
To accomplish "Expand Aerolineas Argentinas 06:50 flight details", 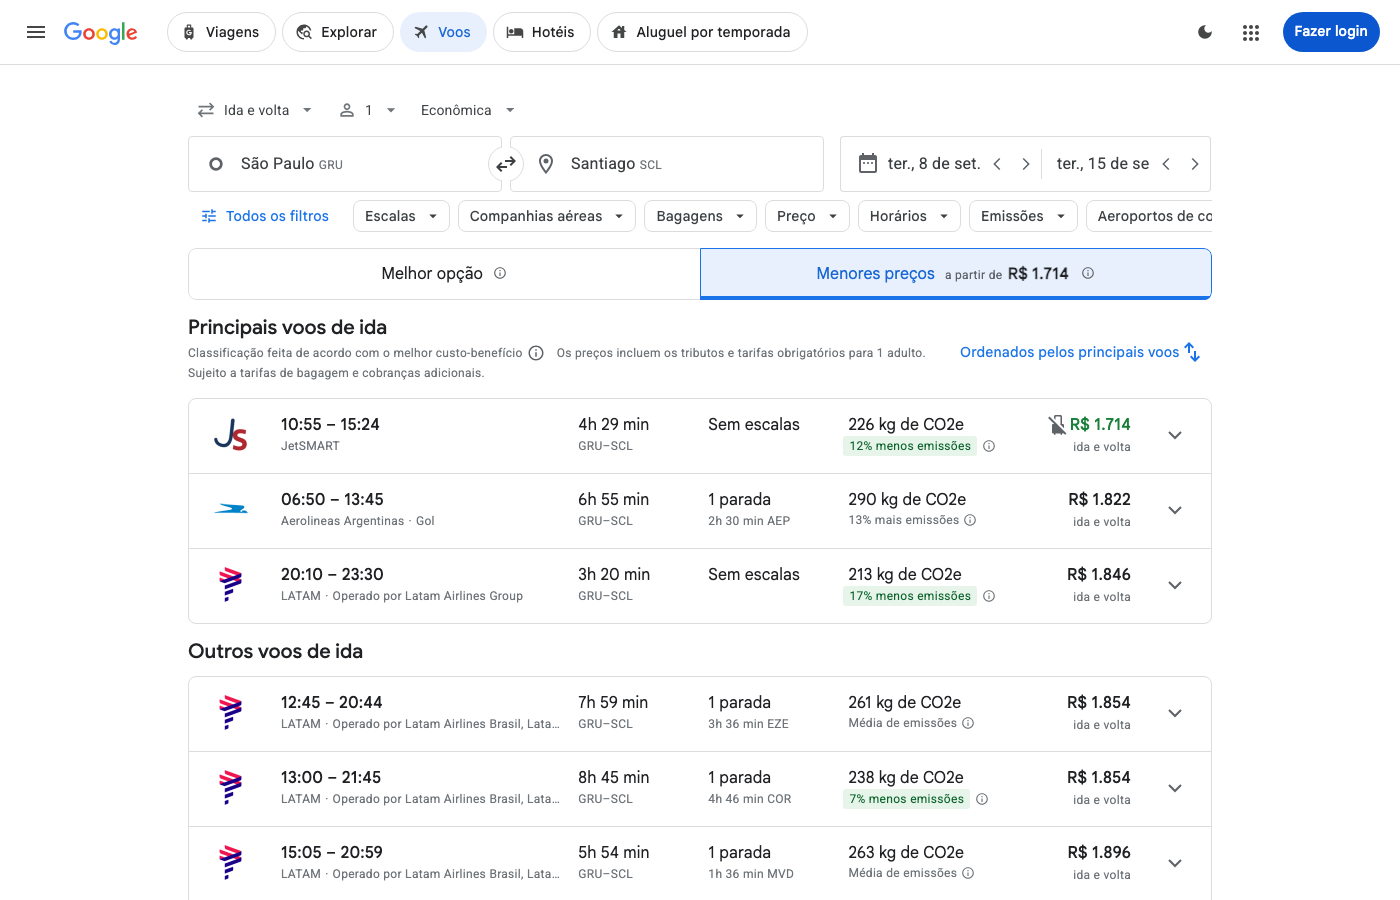I will pyautogui.click(x=1175, y=510).
